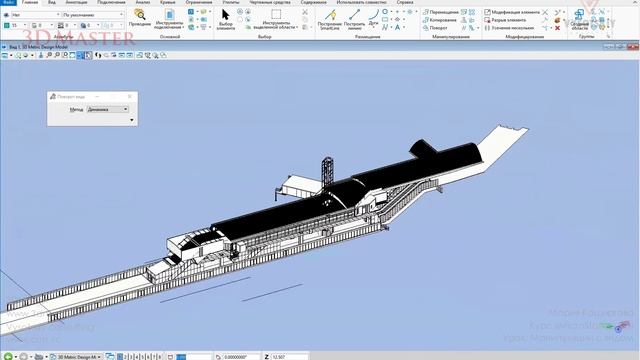Click the display style view toolbar icon
640x360 pixels.
pyautogui.click(x=18, y=55)
